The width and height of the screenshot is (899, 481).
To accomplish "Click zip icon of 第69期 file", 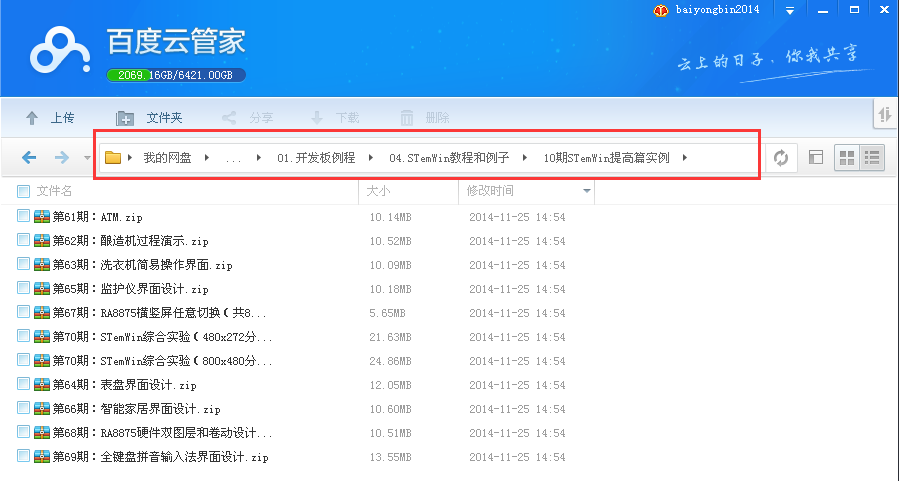I will coord(42,457).
